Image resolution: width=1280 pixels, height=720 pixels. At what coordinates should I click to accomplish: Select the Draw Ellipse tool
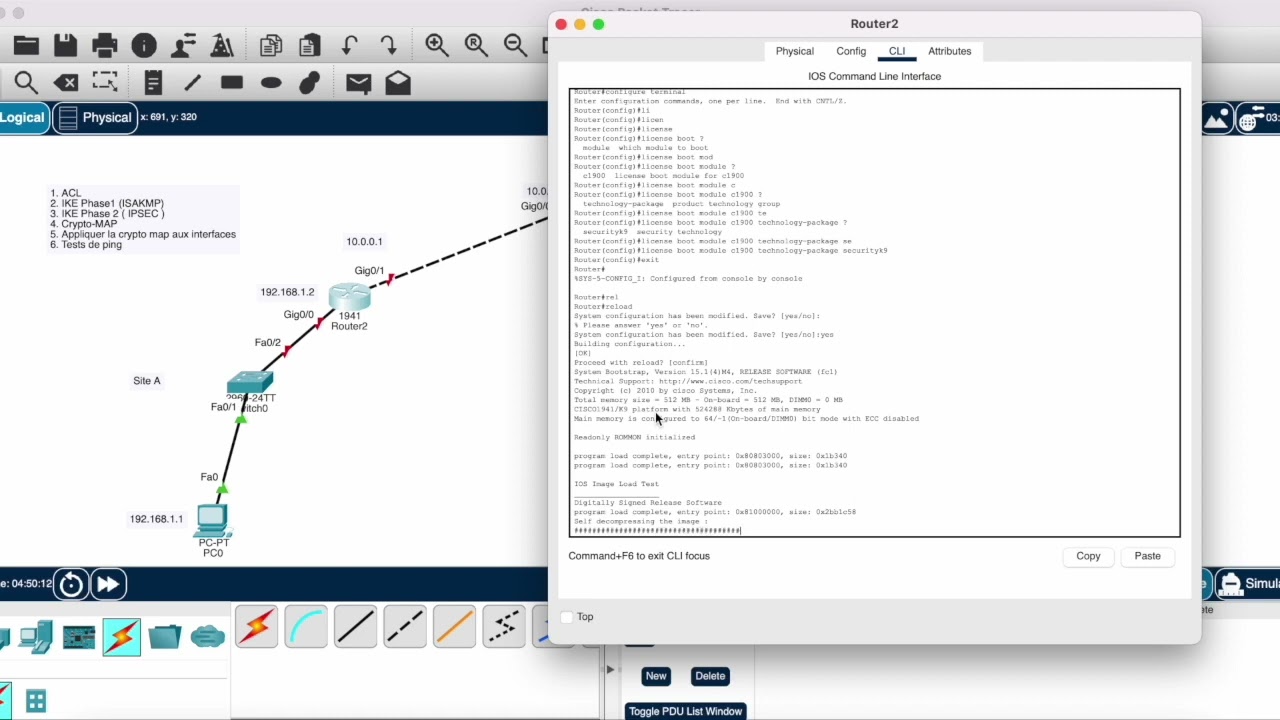pos(271,83)
